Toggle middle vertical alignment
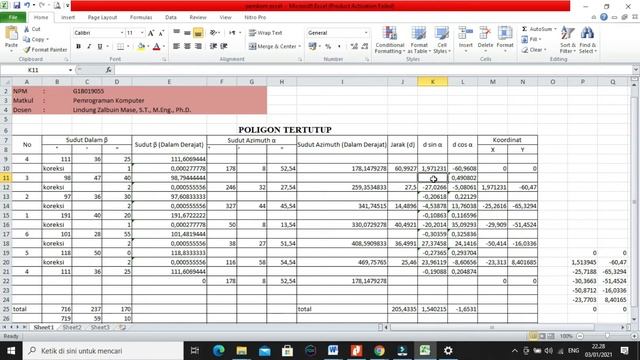 [187, 33]
